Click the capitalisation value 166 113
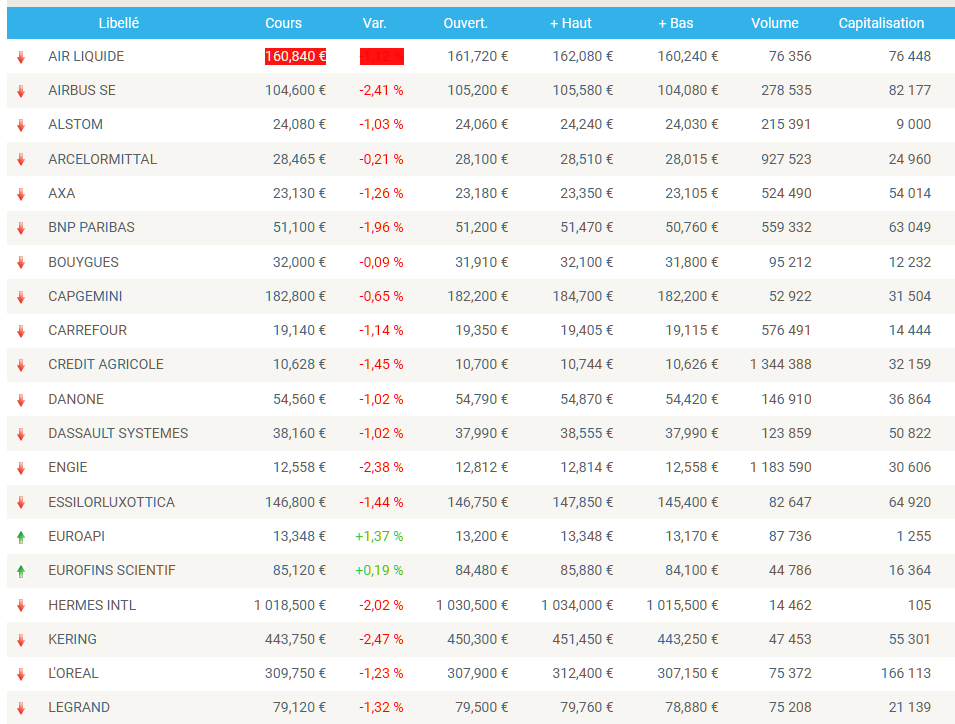The height and width of the screenshot is (724, 955). point(906,673)
